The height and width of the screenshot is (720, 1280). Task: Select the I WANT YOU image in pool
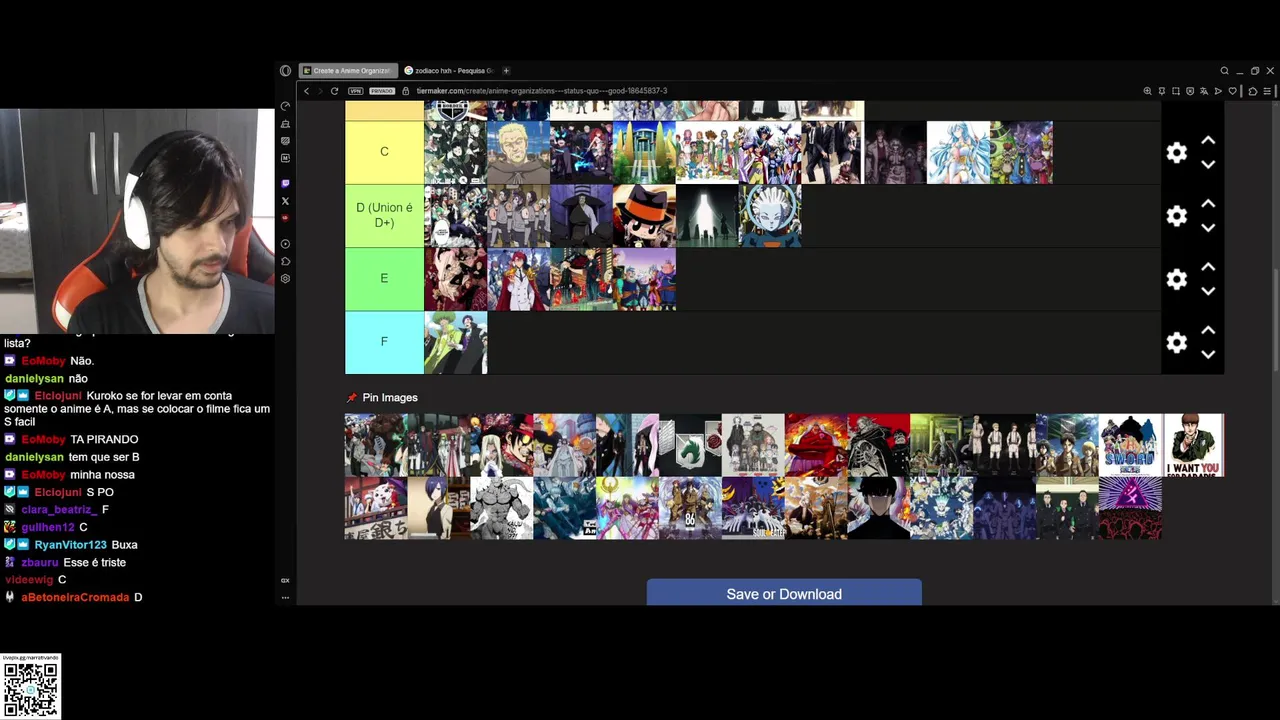pyautogui.click(x=1193, y=445)
